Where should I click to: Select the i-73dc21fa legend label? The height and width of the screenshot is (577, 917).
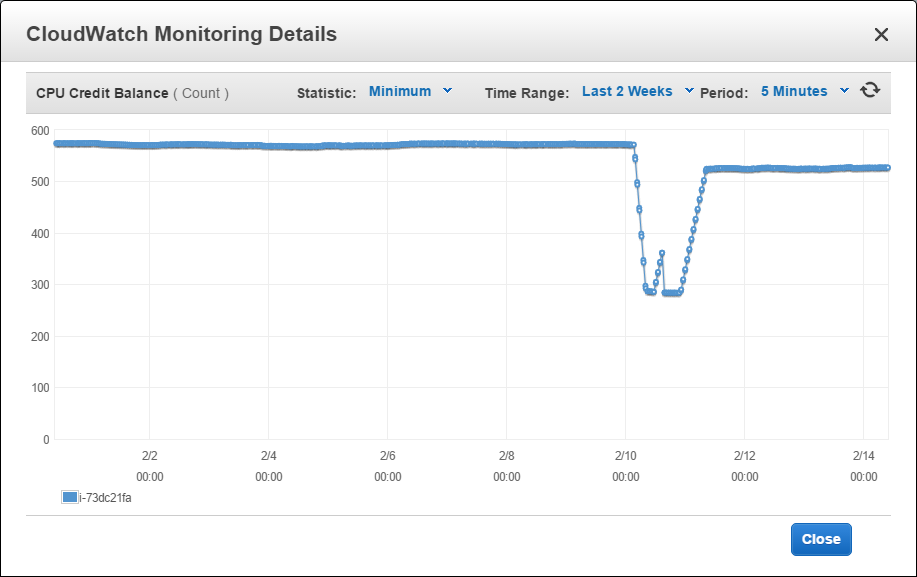tap(105, 498)
